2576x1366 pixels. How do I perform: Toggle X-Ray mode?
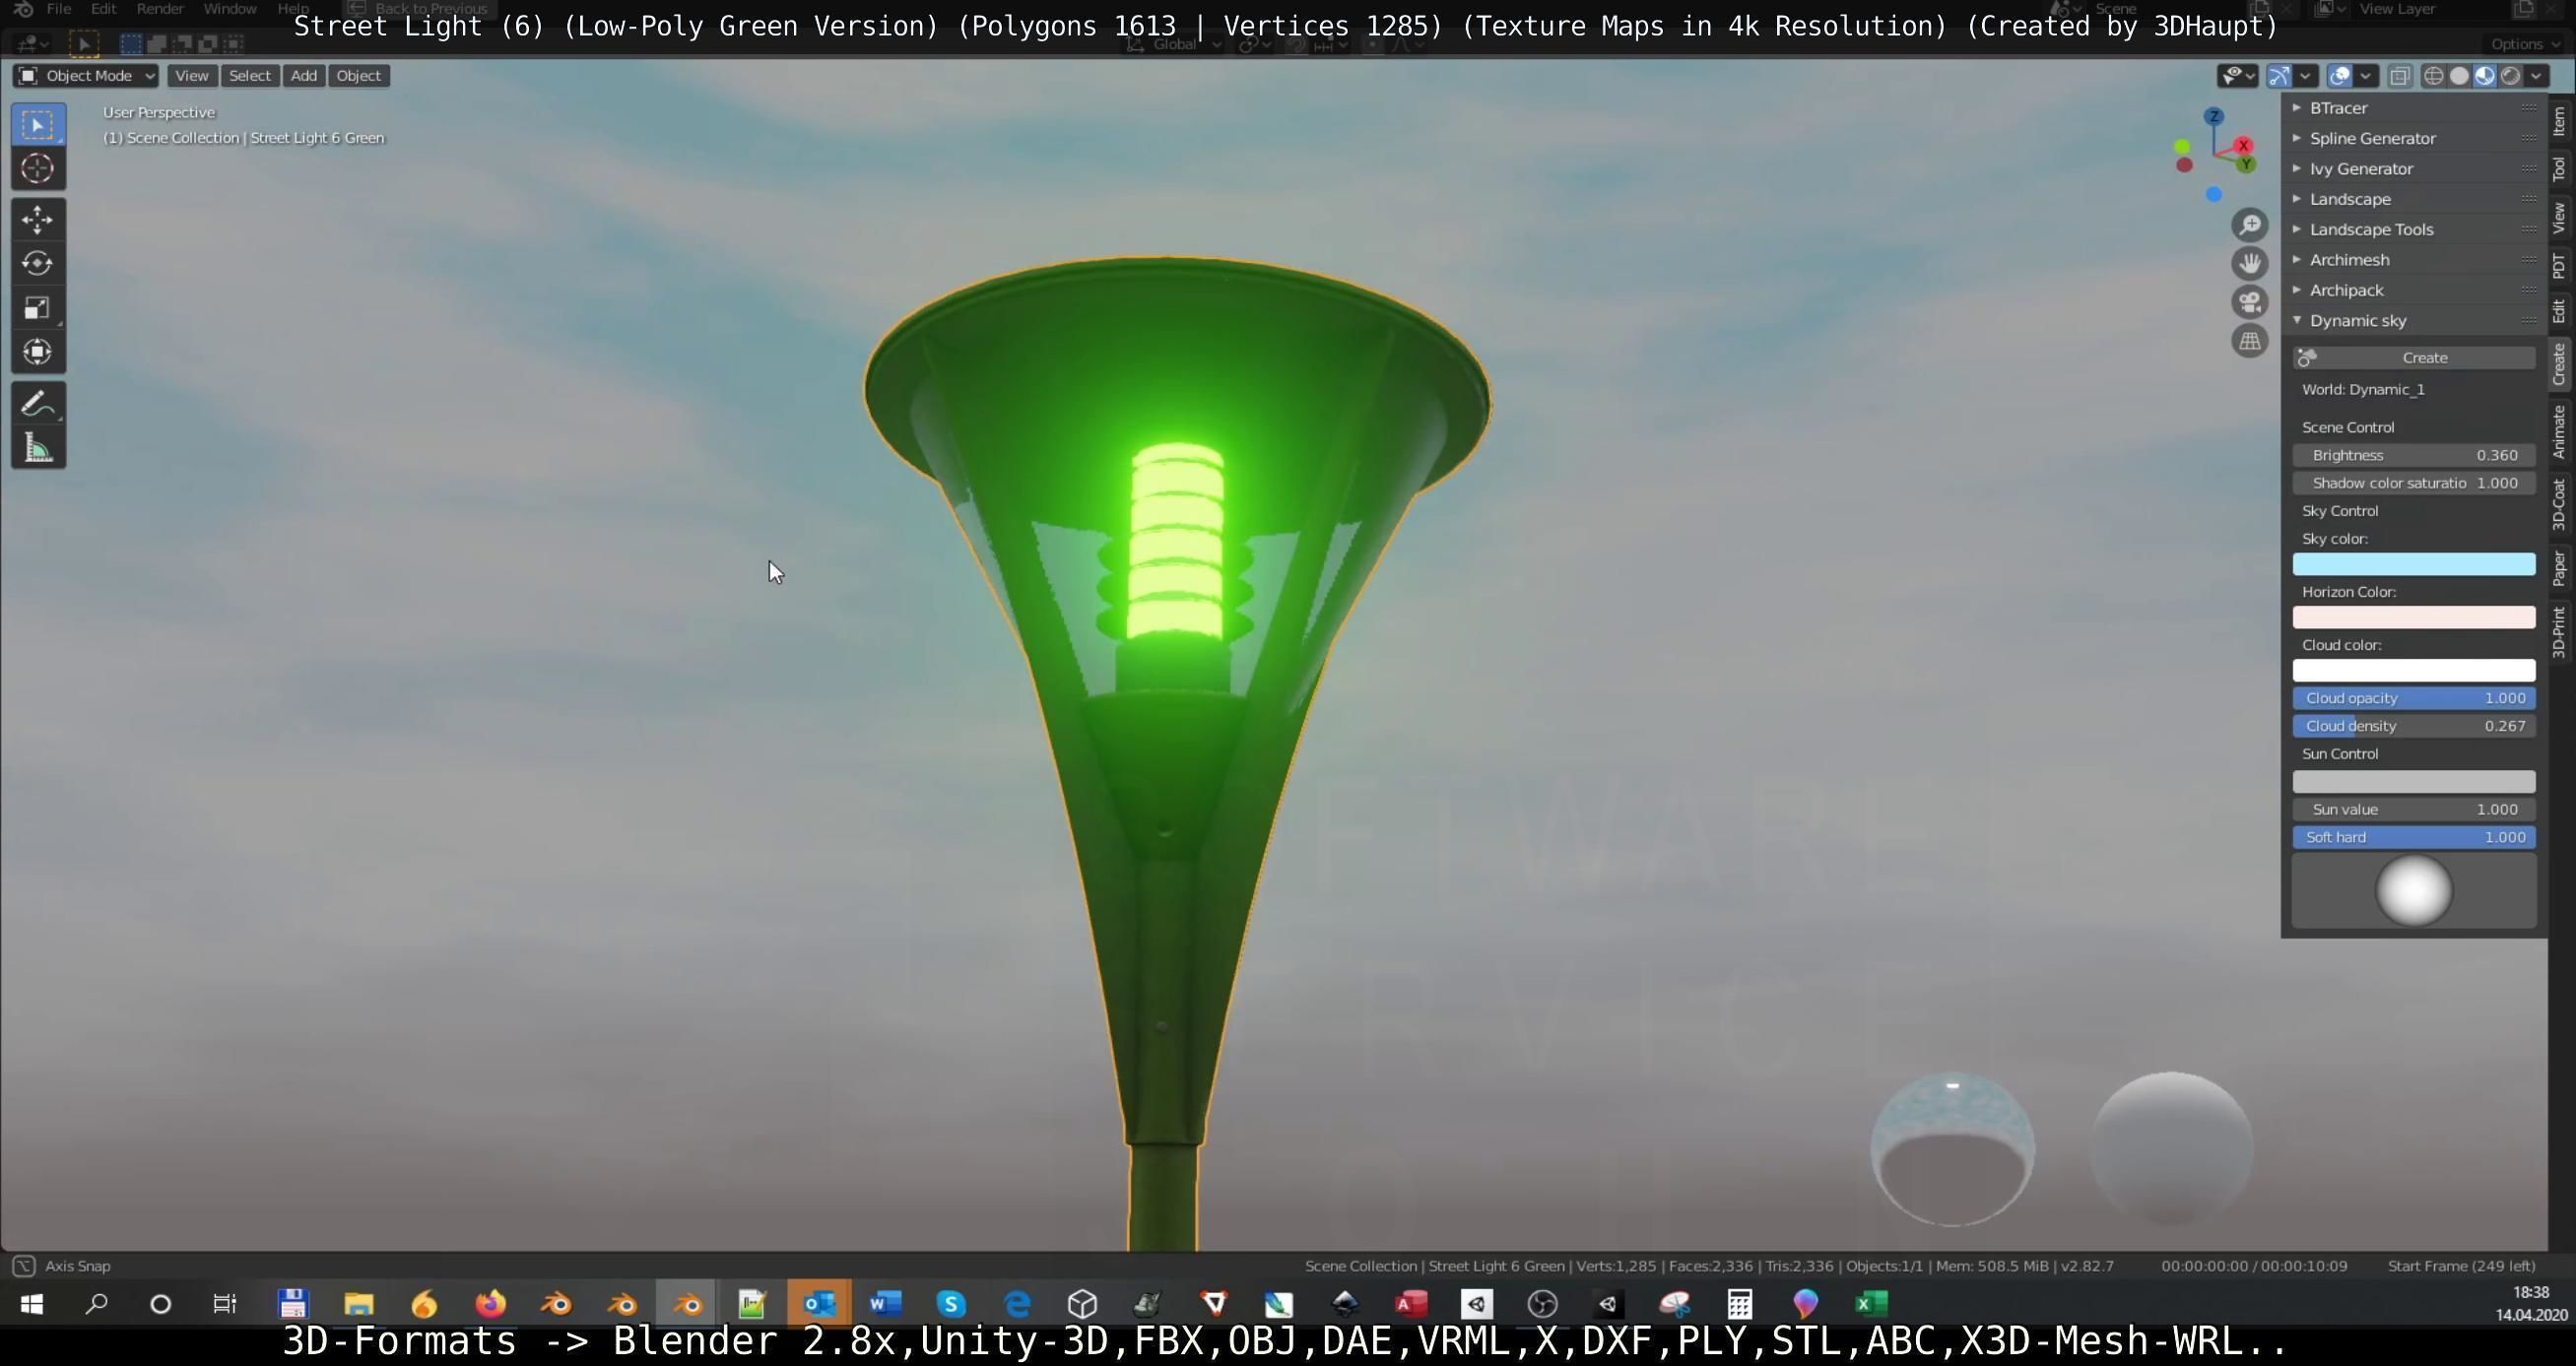coord(2399,76)
